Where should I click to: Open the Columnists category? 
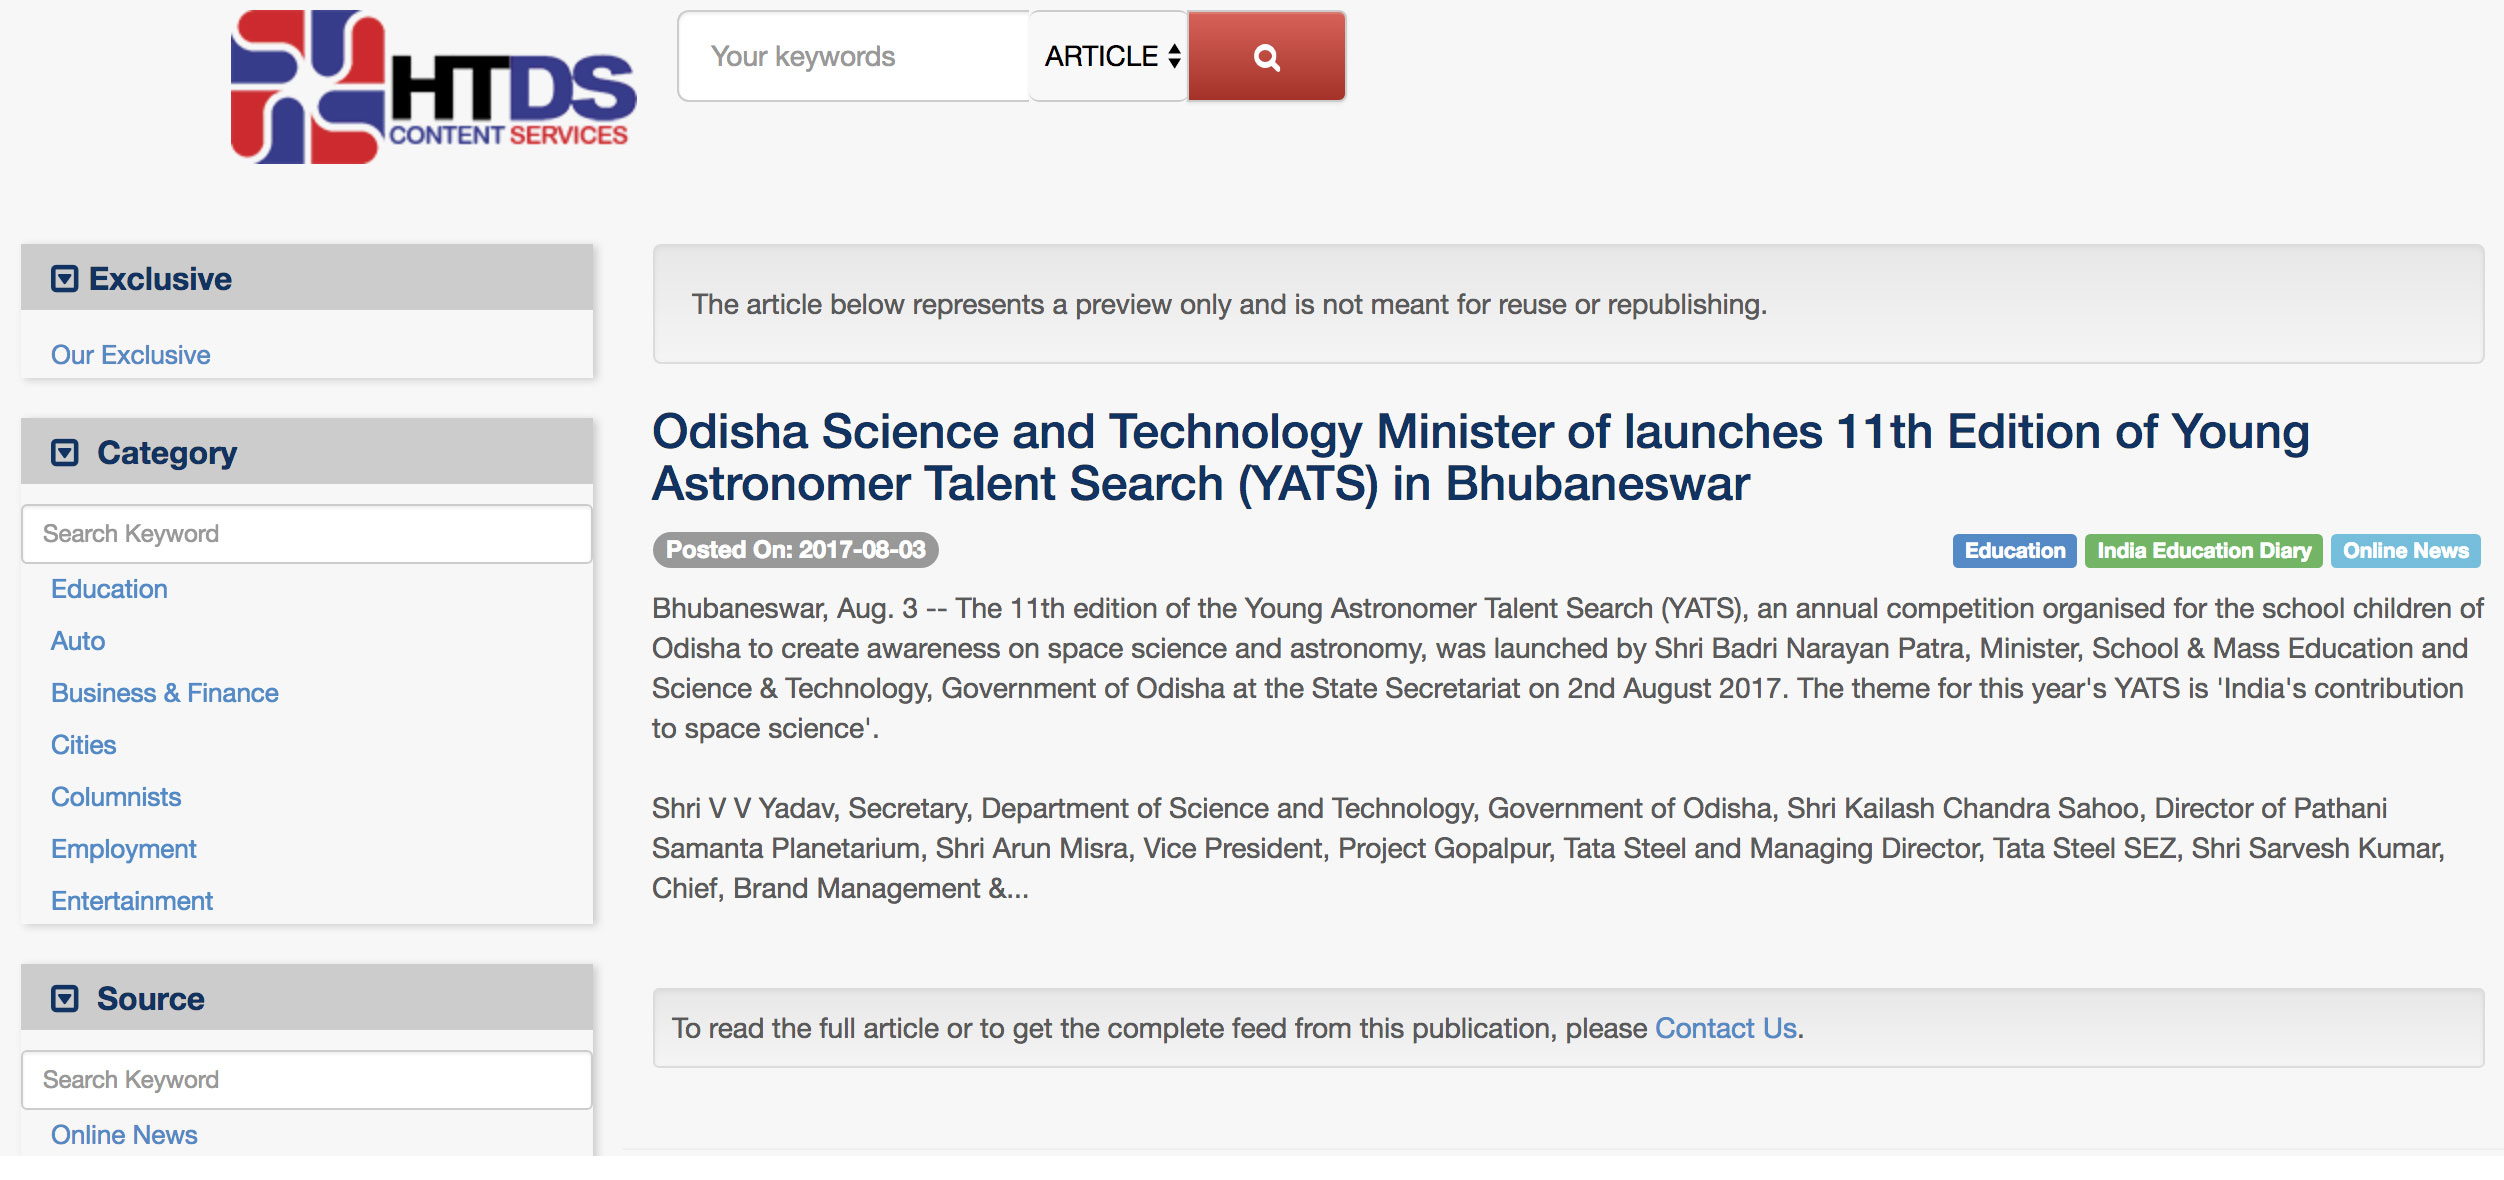click(116, 797)
